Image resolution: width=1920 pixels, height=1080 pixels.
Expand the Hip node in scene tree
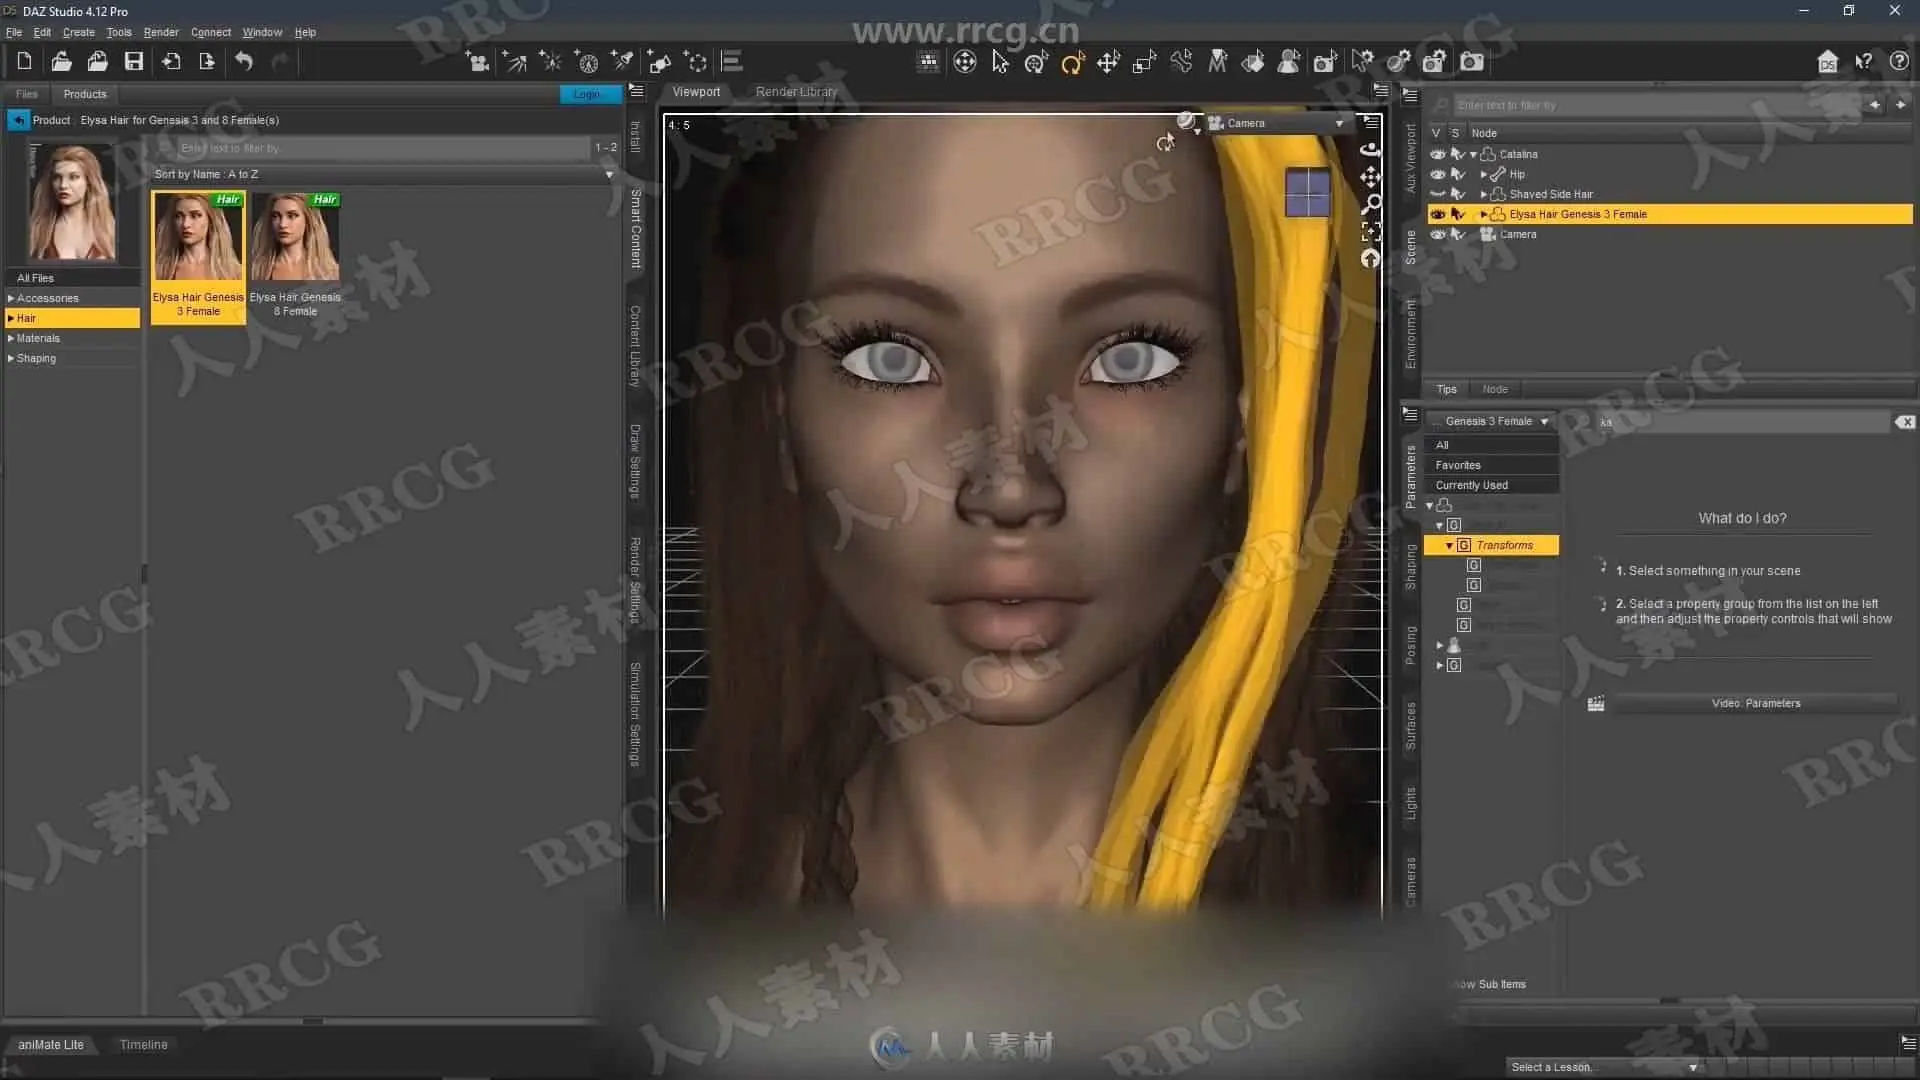coord(1483,174)
